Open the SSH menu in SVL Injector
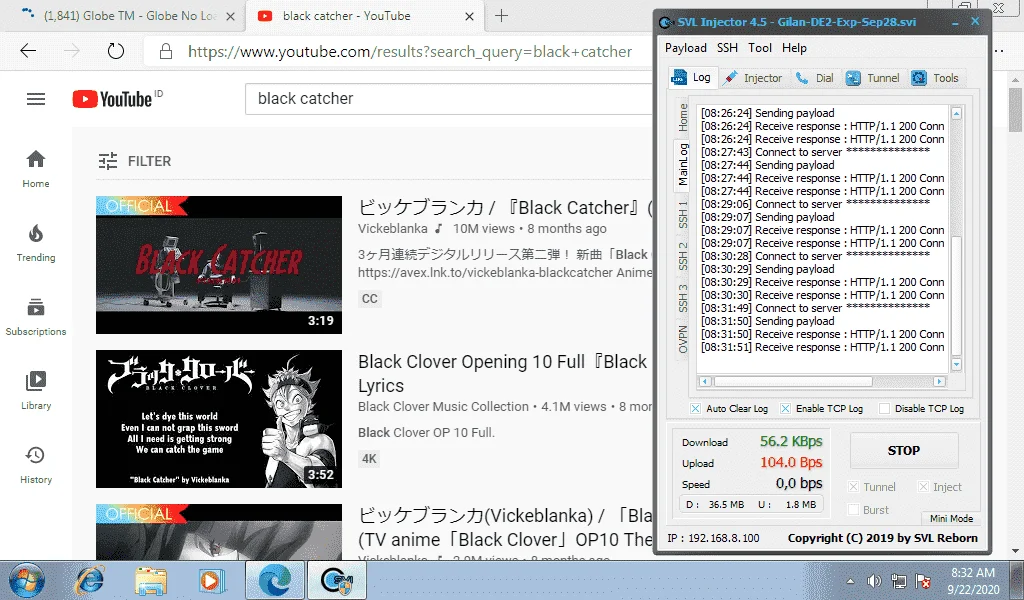1024x600 pixels. [x=727, y=48]
